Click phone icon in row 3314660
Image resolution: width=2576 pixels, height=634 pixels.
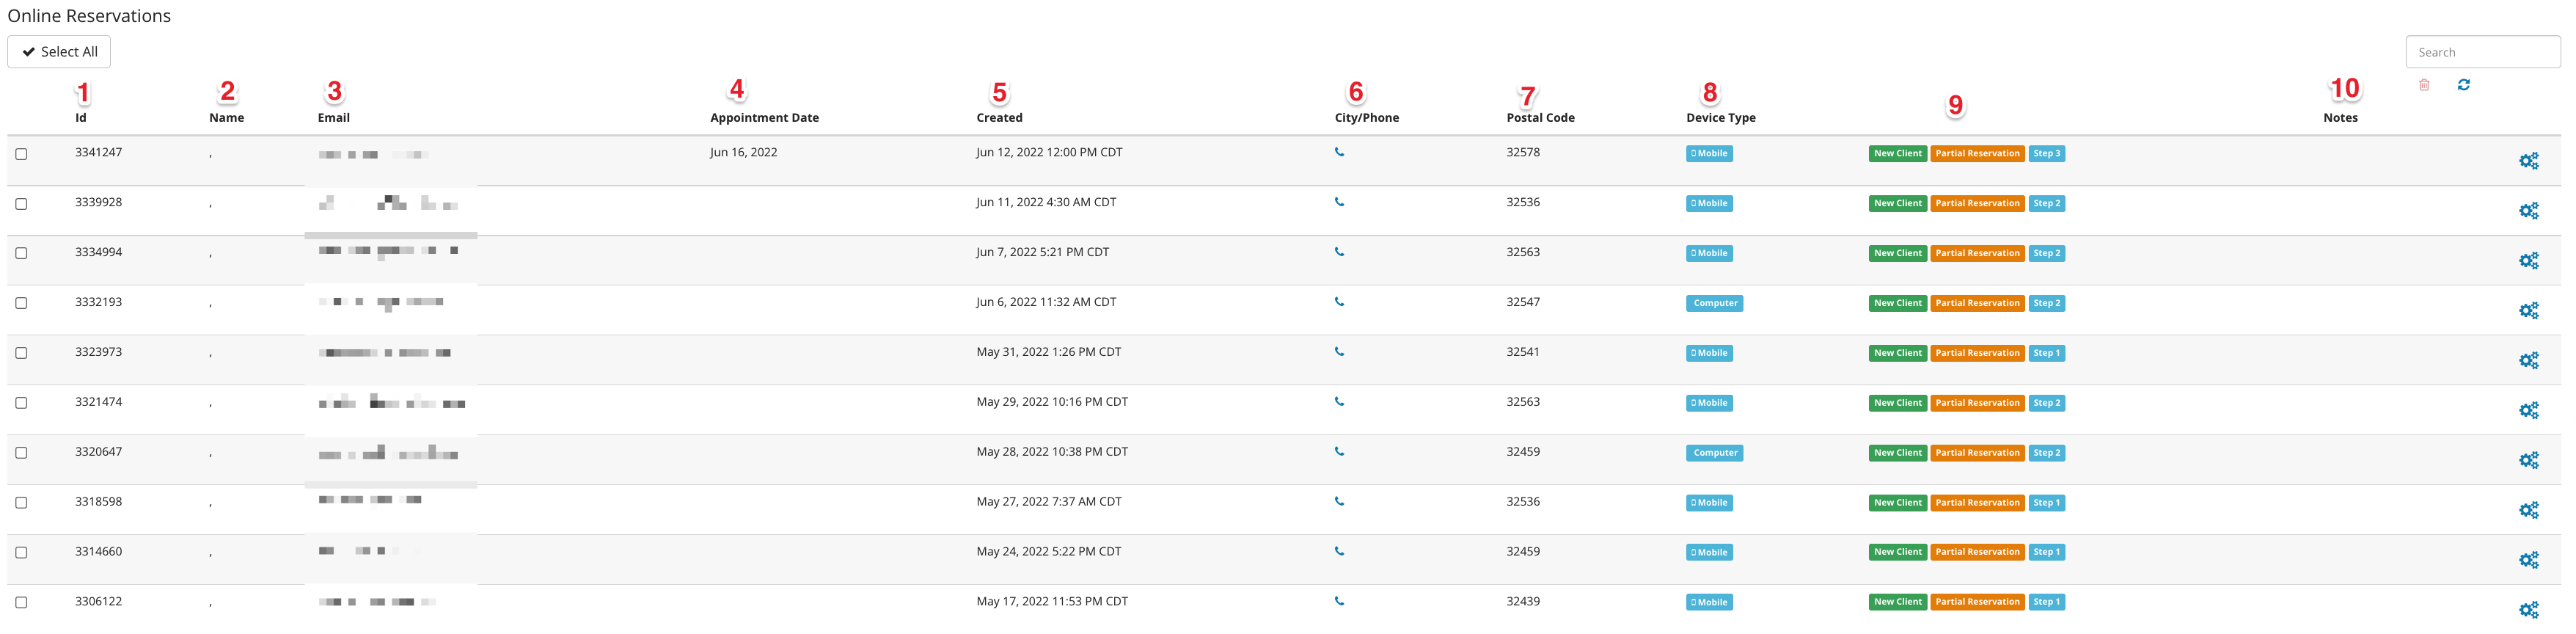pos(1339,552)
